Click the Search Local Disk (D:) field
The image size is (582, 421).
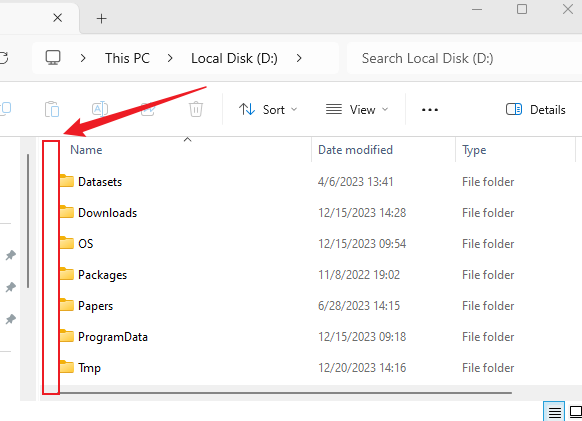(x=464, y=58)
